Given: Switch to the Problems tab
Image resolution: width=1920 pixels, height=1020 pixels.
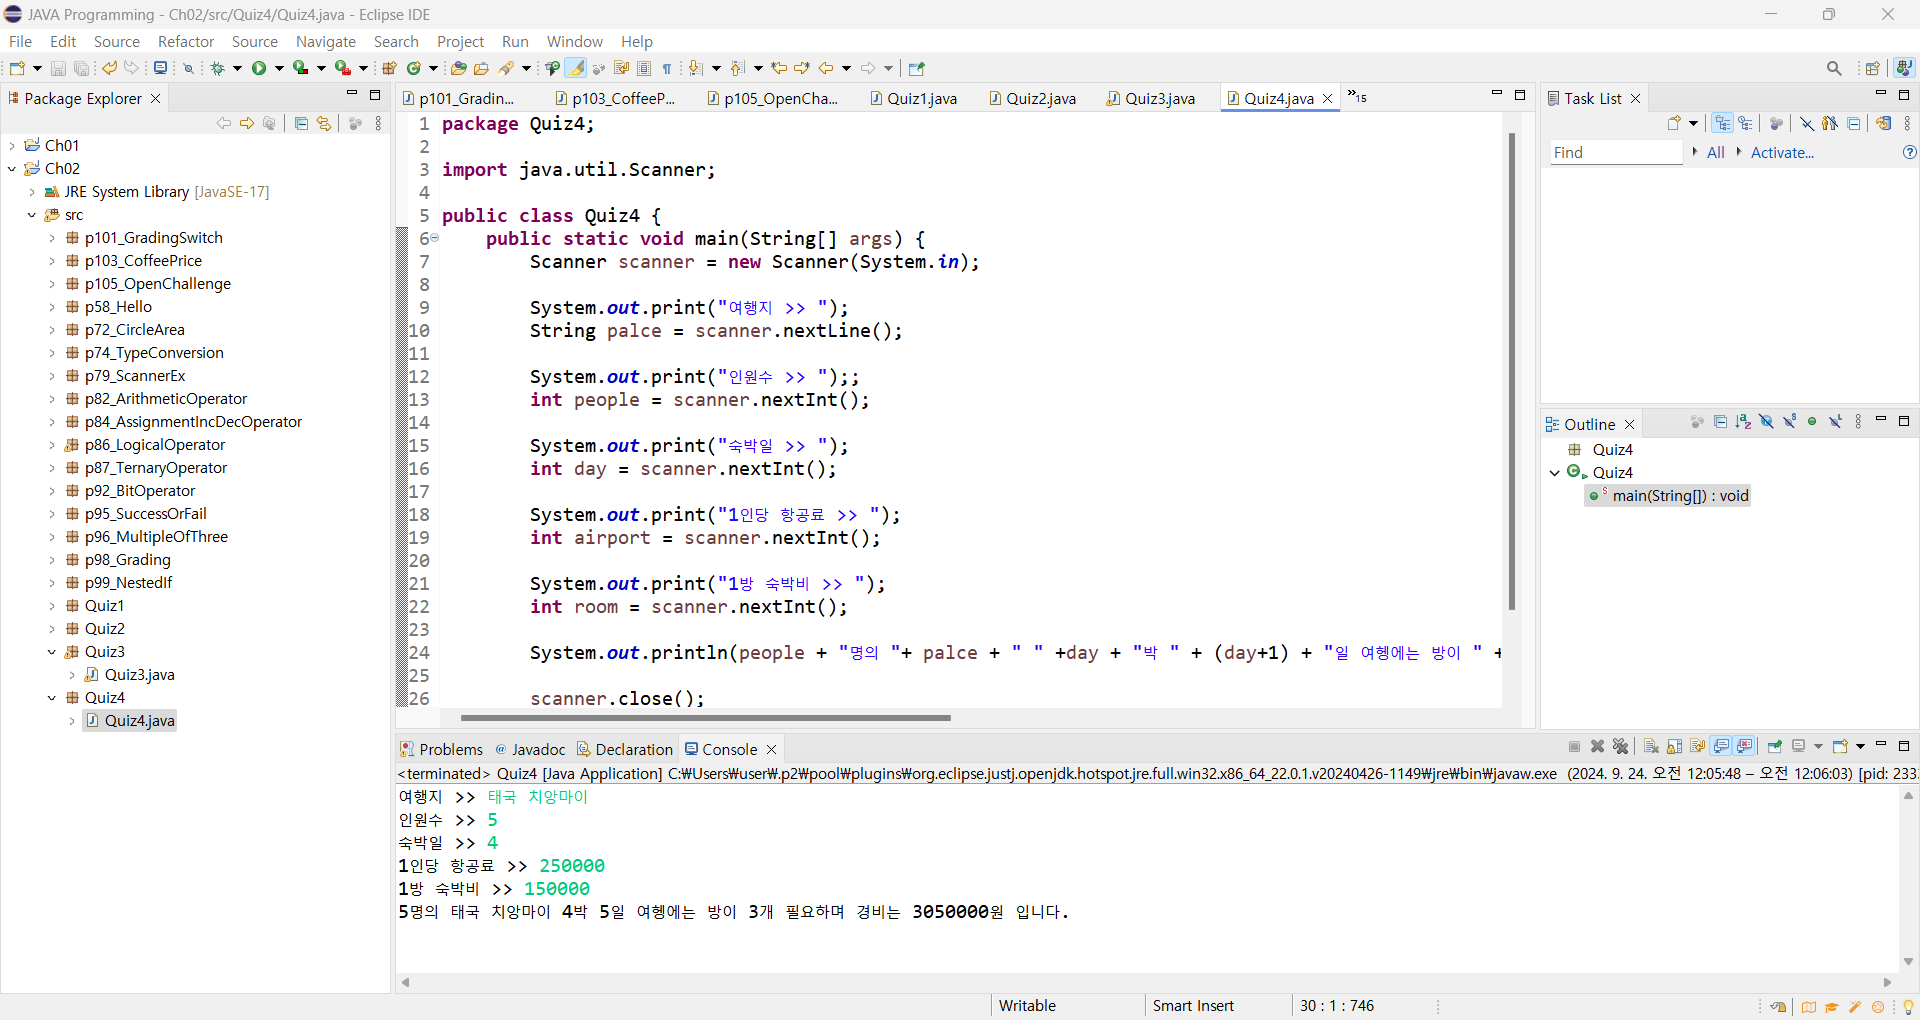Looking at the screenshot, I should (441, 749).
